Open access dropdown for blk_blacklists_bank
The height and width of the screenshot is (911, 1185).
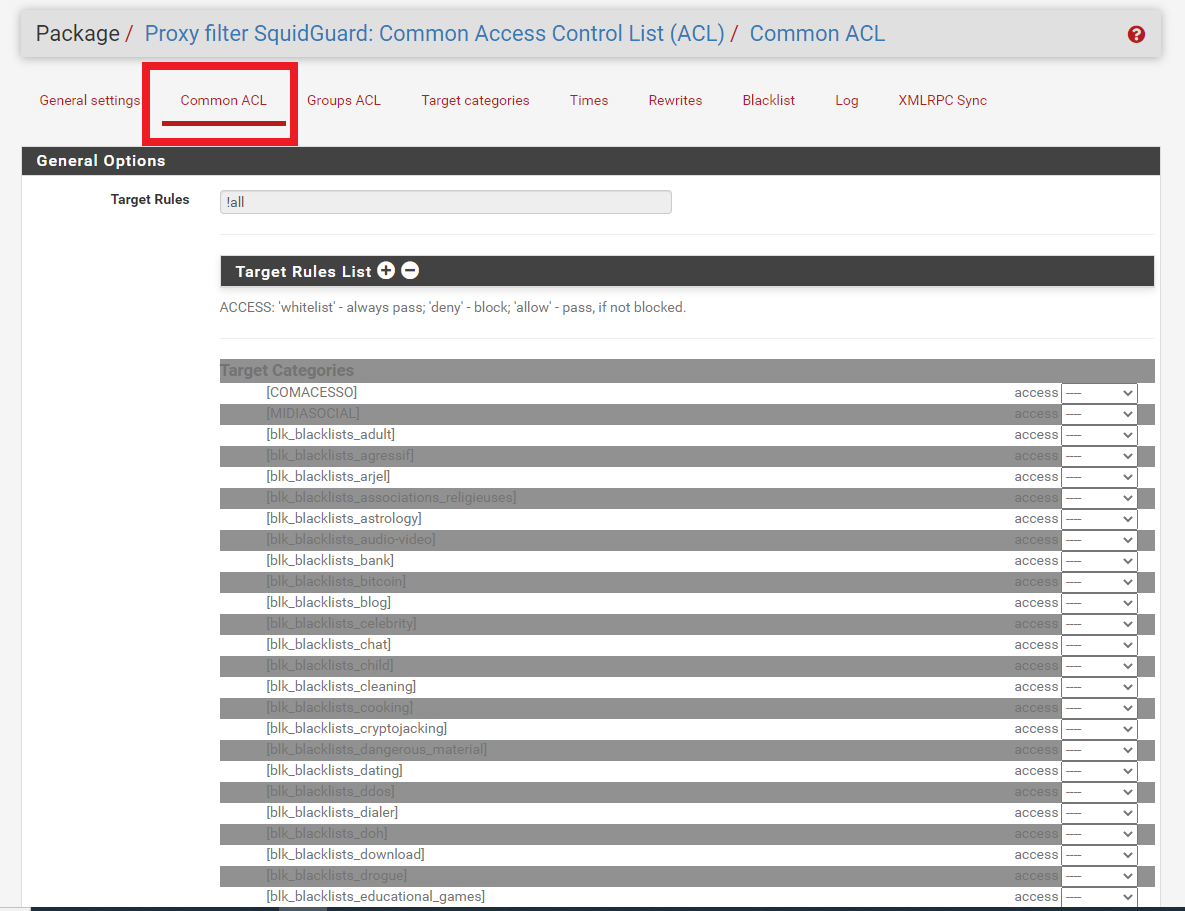[1099, 561]
